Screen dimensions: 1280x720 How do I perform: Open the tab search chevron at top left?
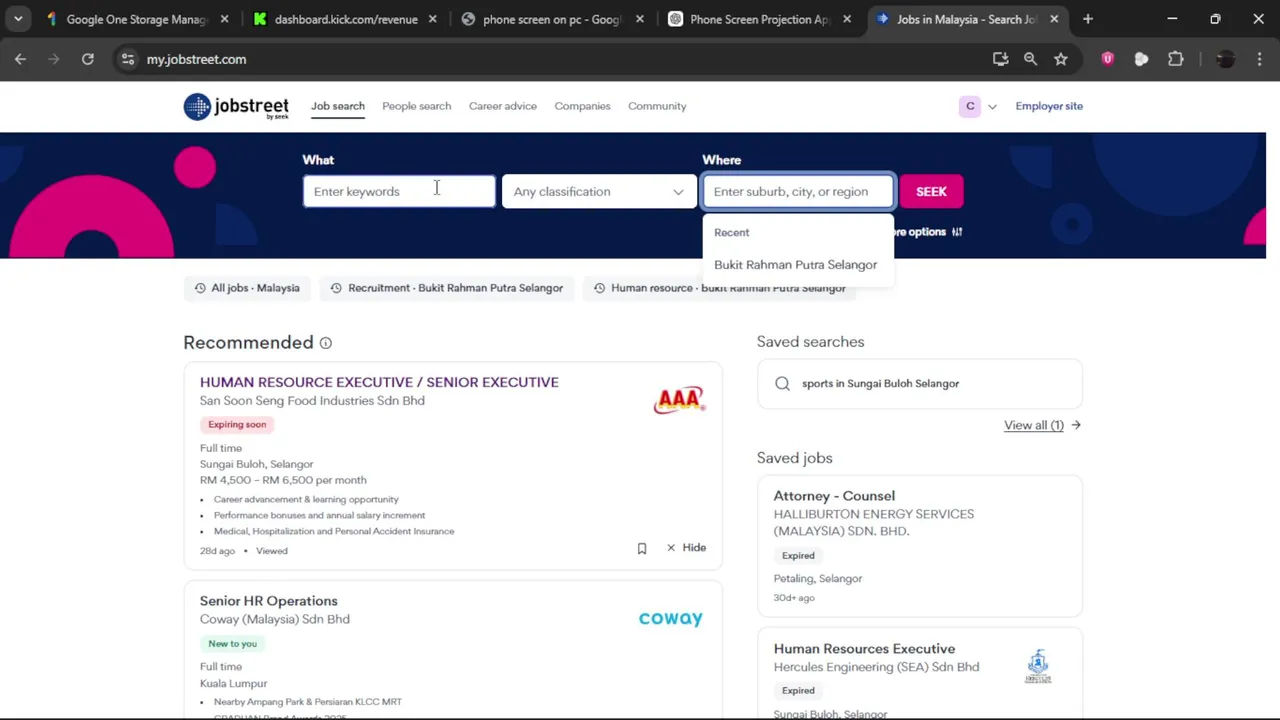pos(18,19)
